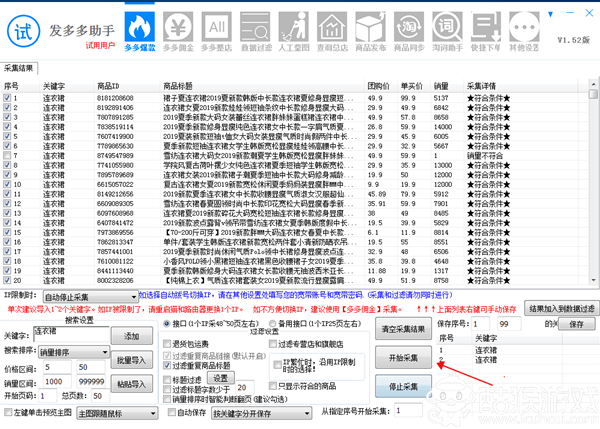Image resolution: width=600 pixels, height=429 pixels.
Task: Open the IP限制时 自动停止采集 dropdown
Action: click(x=90, y=297)
